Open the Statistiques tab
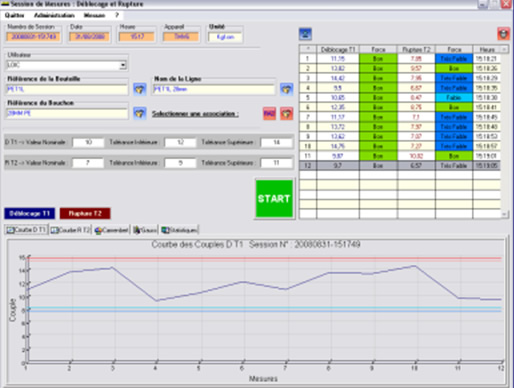The width and height of the screenshot is (514, 388). [179, 230]
